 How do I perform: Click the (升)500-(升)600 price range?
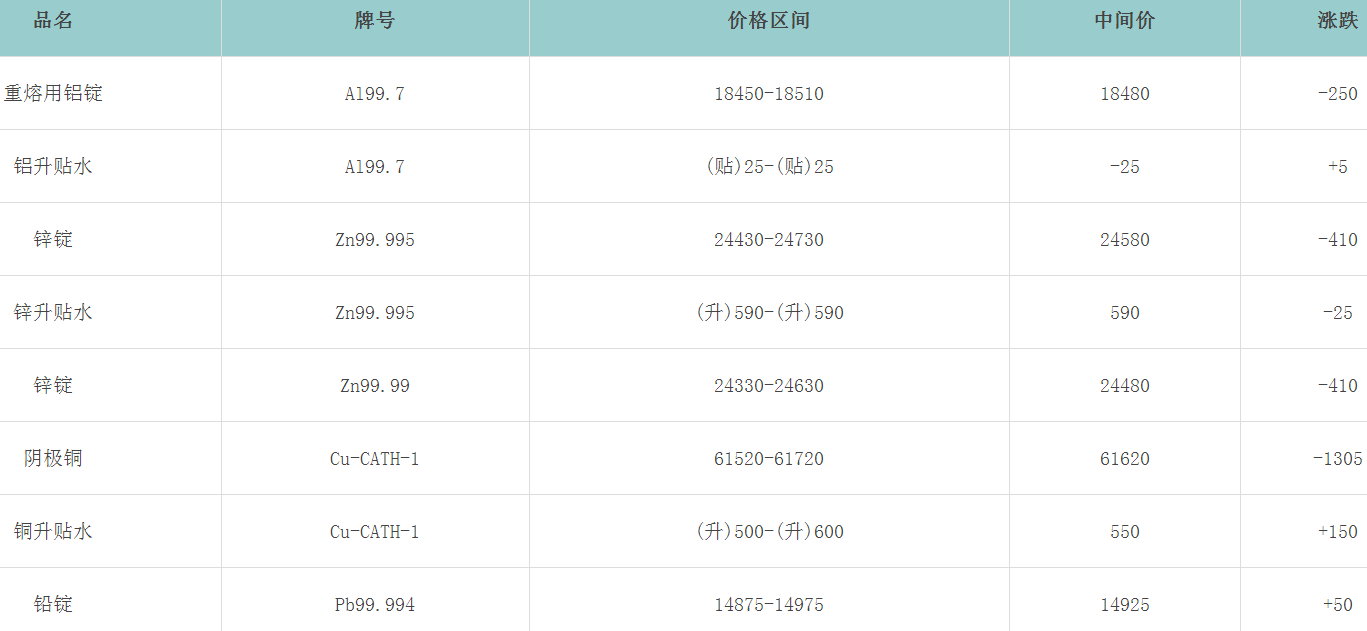pos(769,532)
